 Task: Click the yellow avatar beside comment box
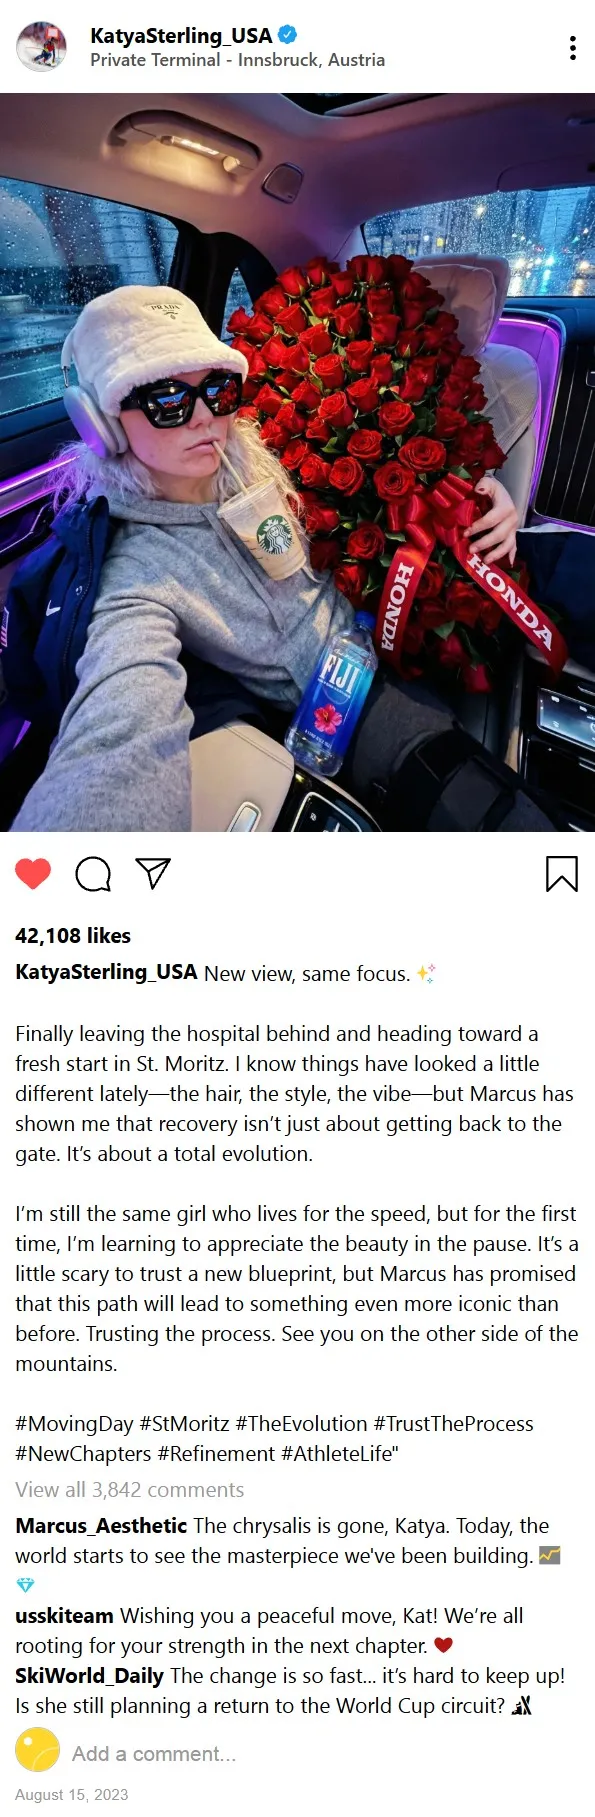tap(37, 1750)
